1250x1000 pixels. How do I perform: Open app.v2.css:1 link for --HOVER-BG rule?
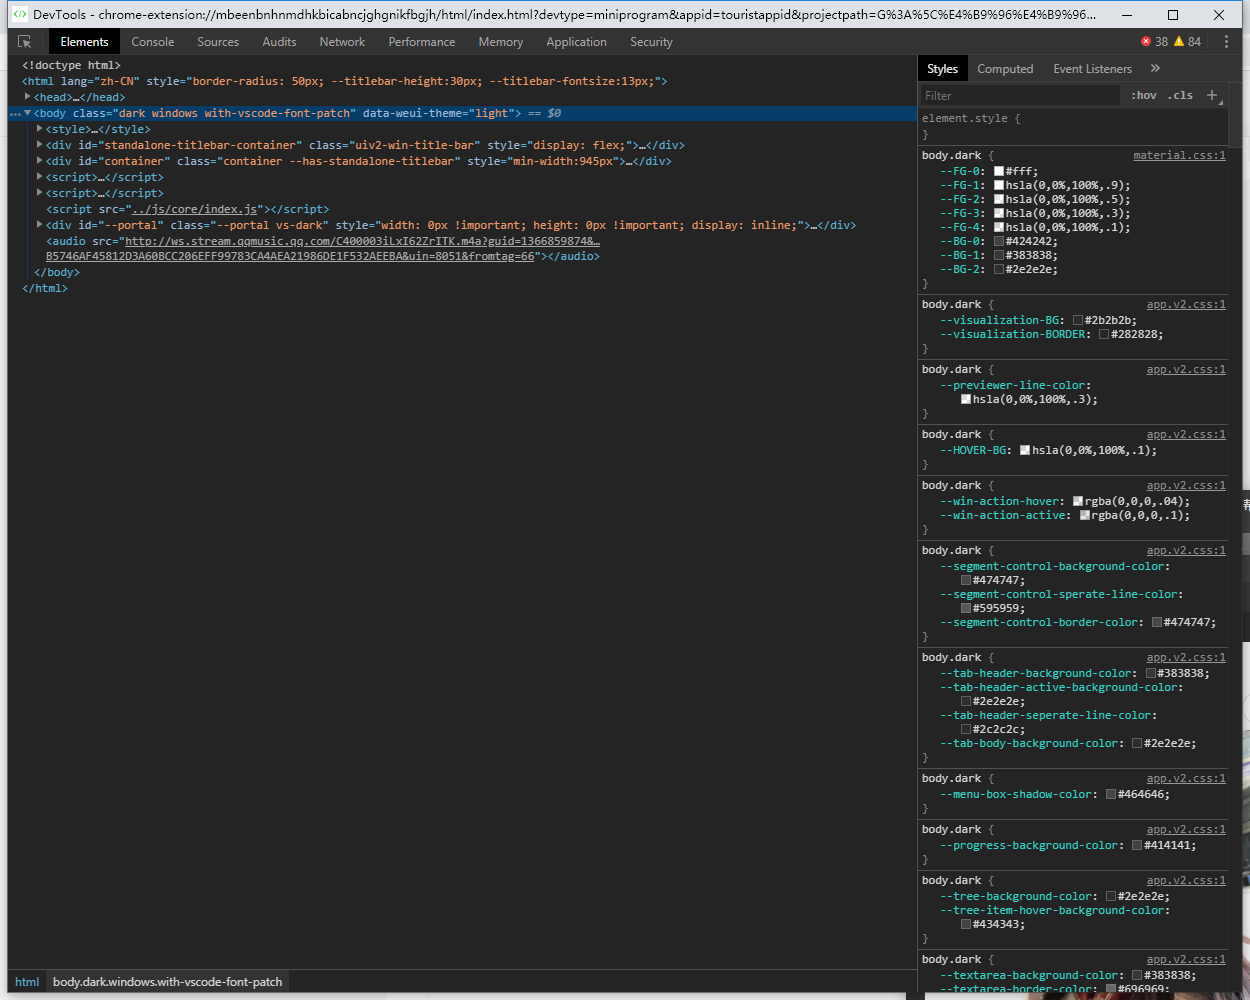[x=1186, y=434]
